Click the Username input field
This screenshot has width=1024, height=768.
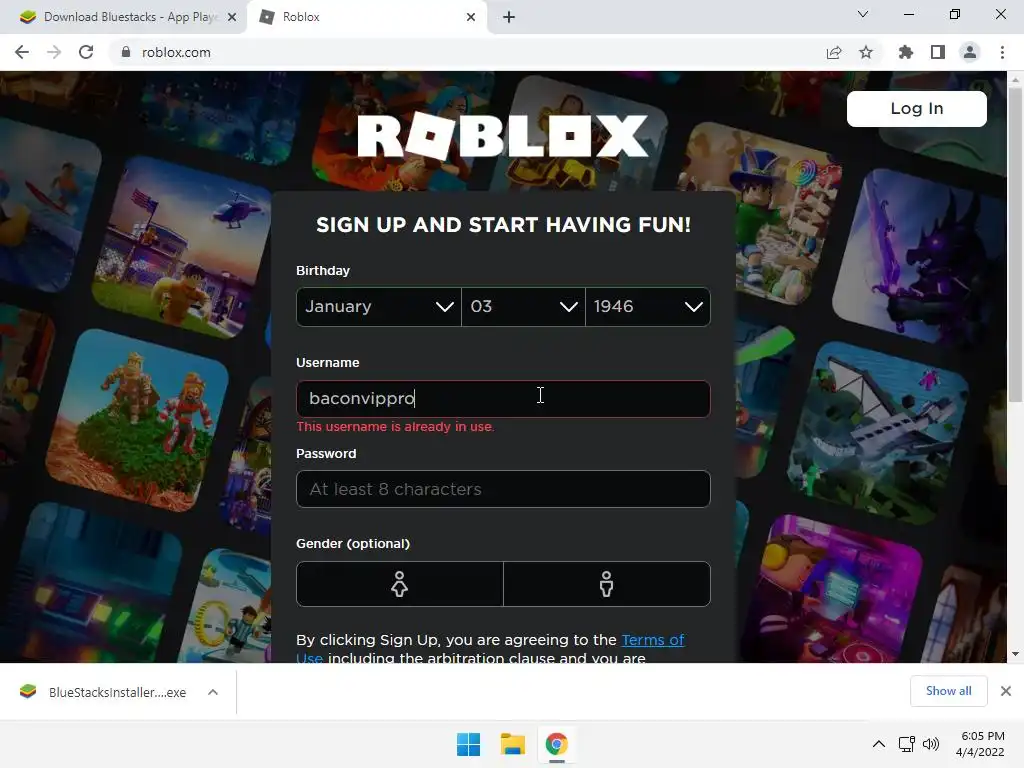click(503, 398)
